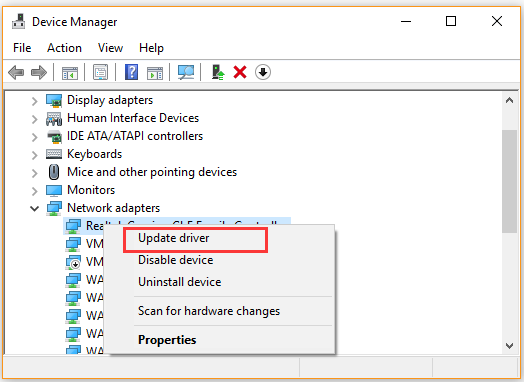Click the Forward arrow toolbar icon
Image resolution: width=524 pixels, height=382 pixels.
(x=39, y=72)
